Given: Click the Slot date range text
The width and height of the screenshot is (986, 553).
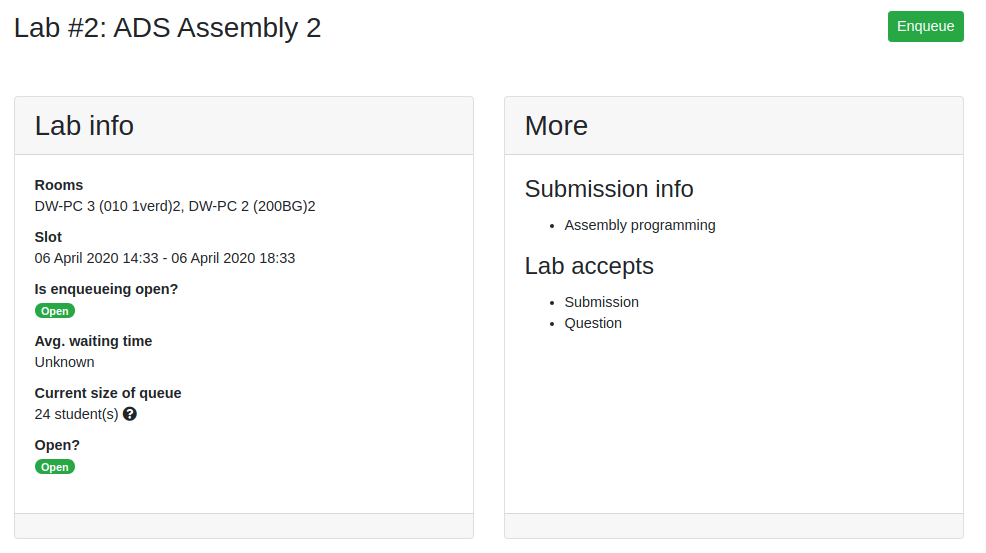Looking at the screenshot, I should click(x=165, y=258).
